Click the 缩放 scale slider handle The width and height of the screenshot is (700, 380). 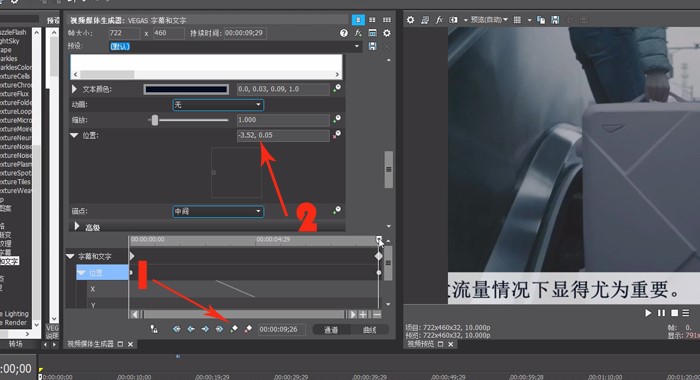point(154,120)
